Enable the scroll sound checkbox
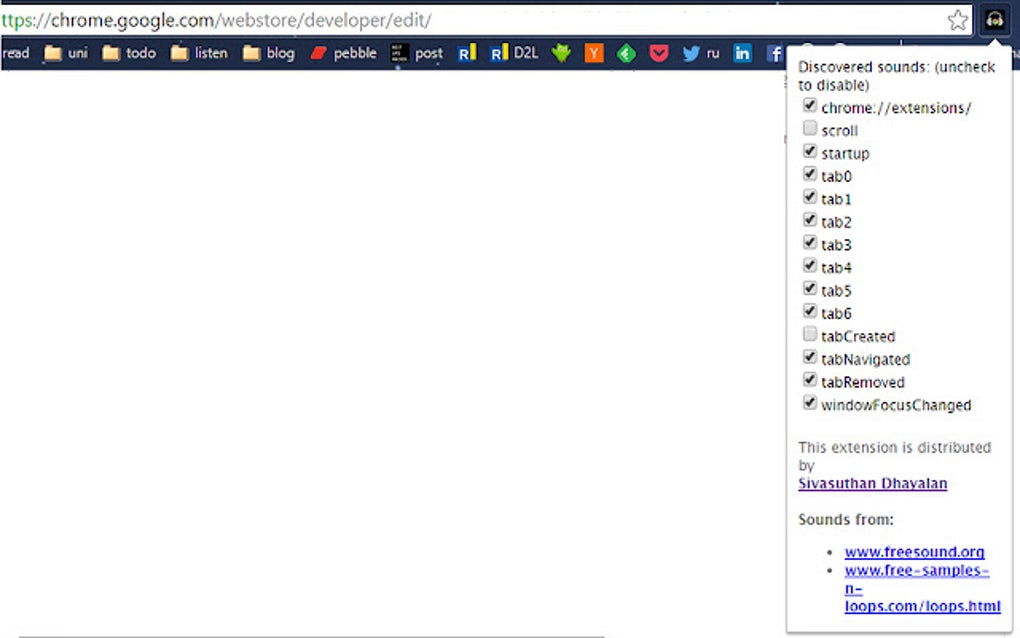 coord(809,127)
